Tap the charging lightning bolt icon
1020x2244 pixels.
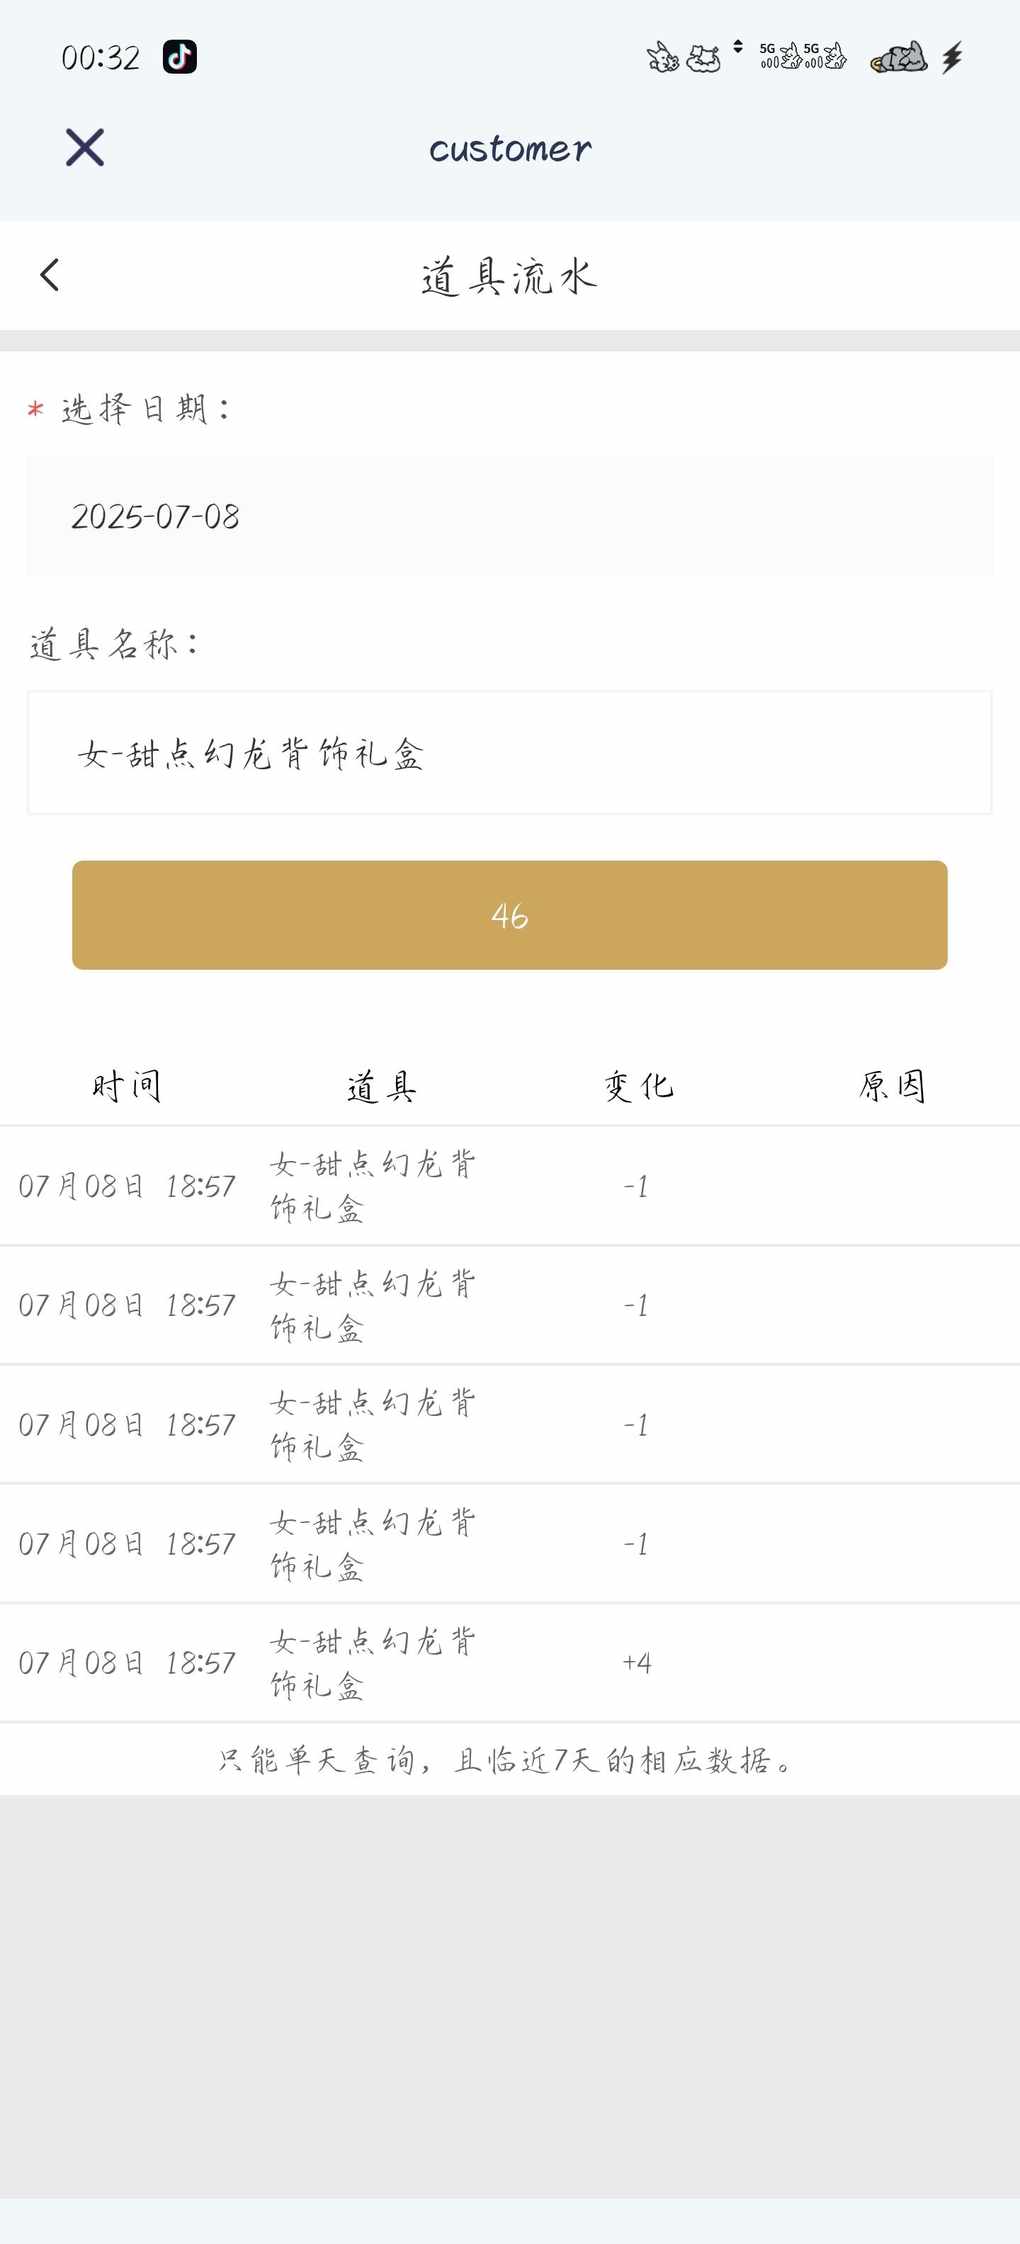[x=952, y=58]
